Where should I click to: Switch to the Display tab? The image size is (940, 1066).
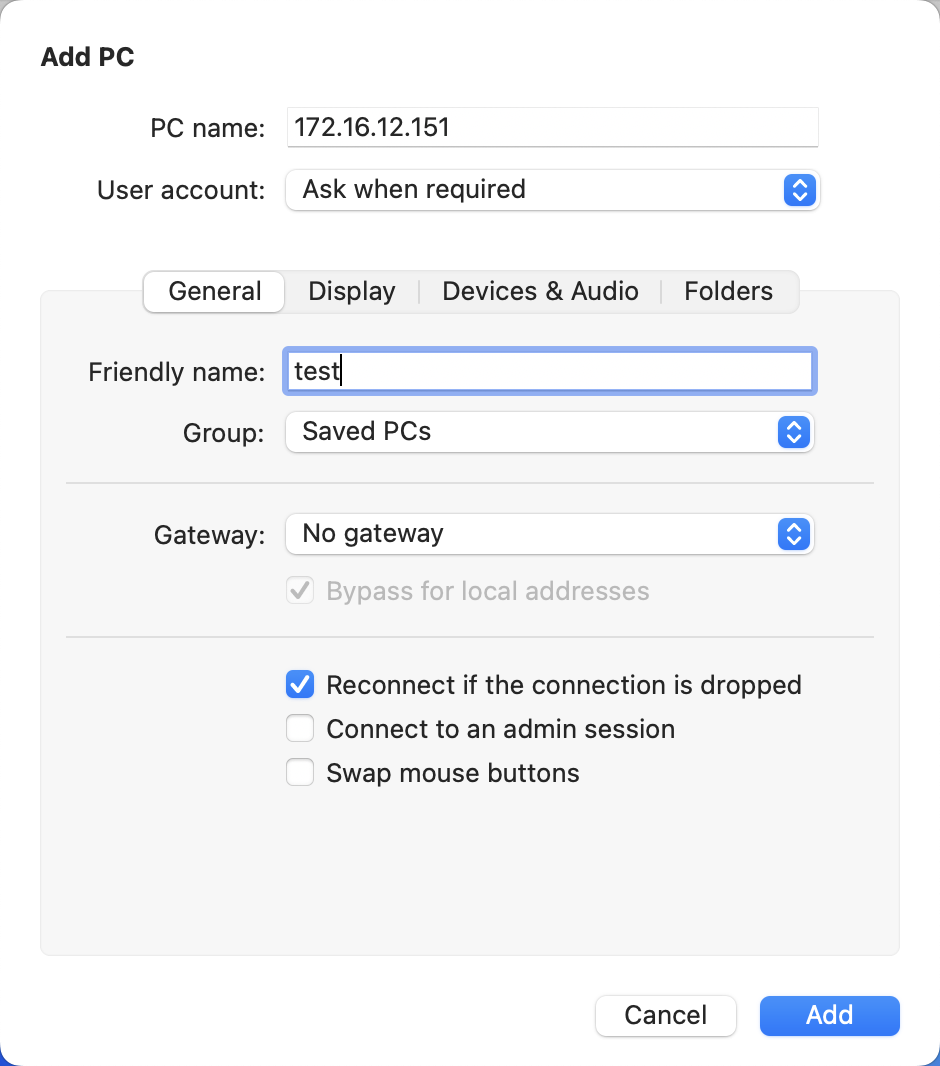click(x=351, y=291)
